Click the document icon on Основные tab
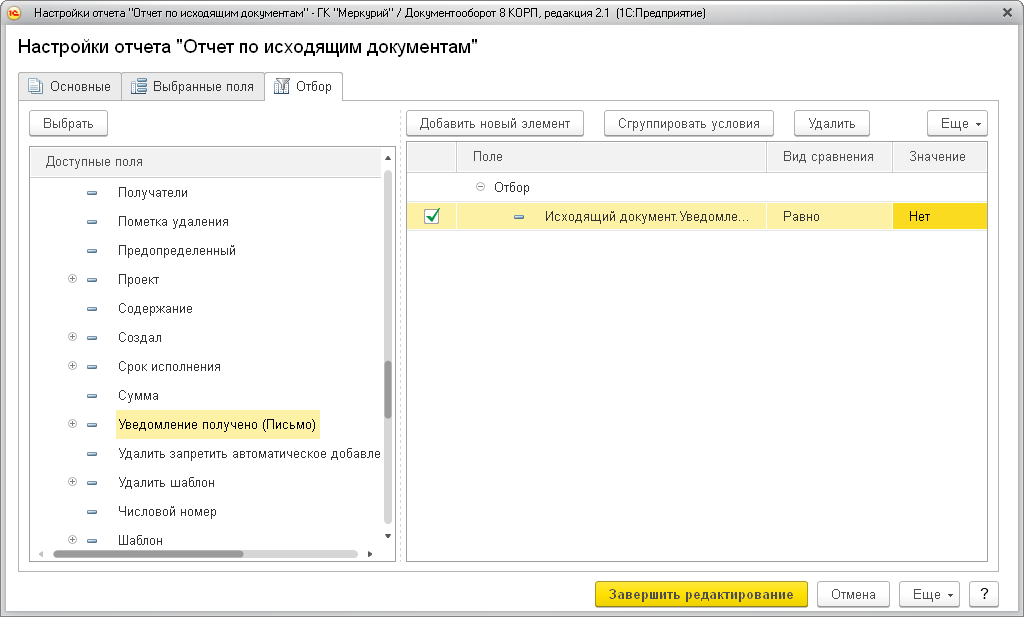This screenshot has height=617, width=1024. (35, 86)
